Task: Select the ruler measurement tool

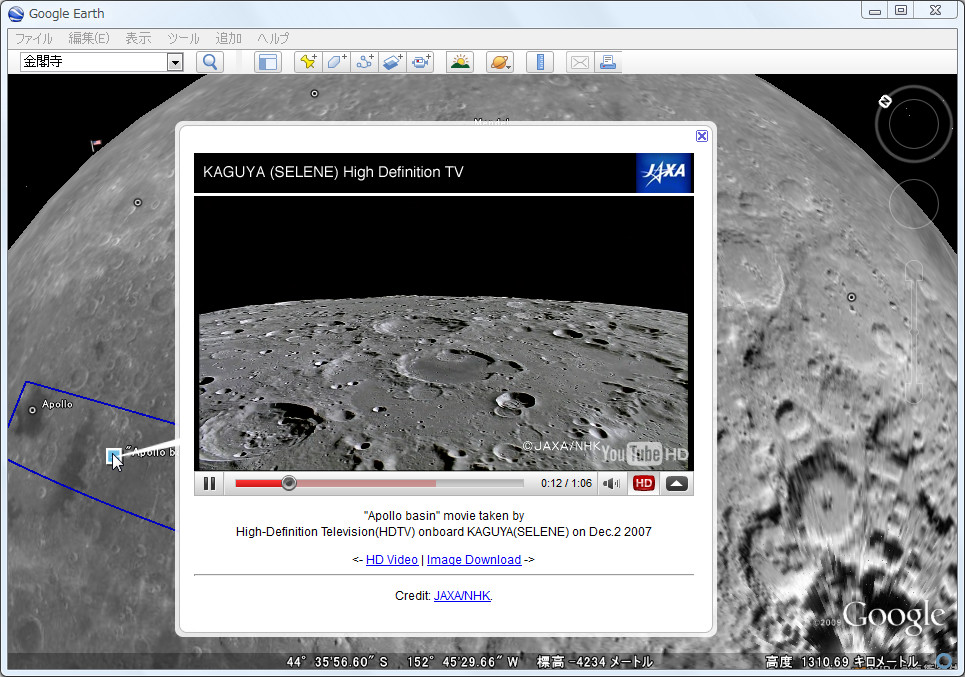Action: pyautogui.click(x=540, y=62)
